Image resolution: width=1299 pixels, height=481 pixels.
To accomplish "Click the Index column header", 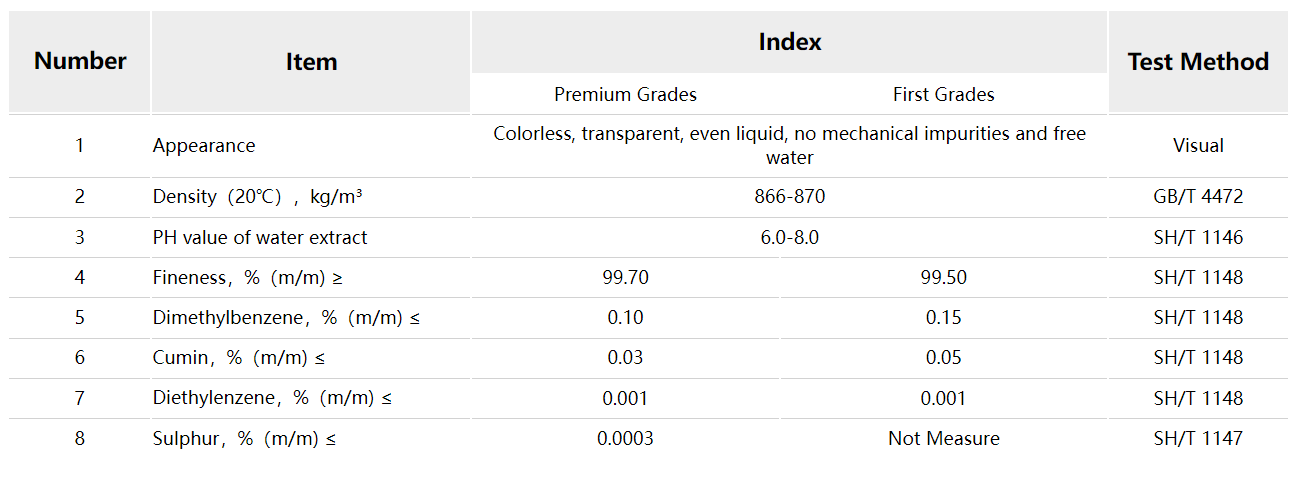I will click(x=789, y=42).
